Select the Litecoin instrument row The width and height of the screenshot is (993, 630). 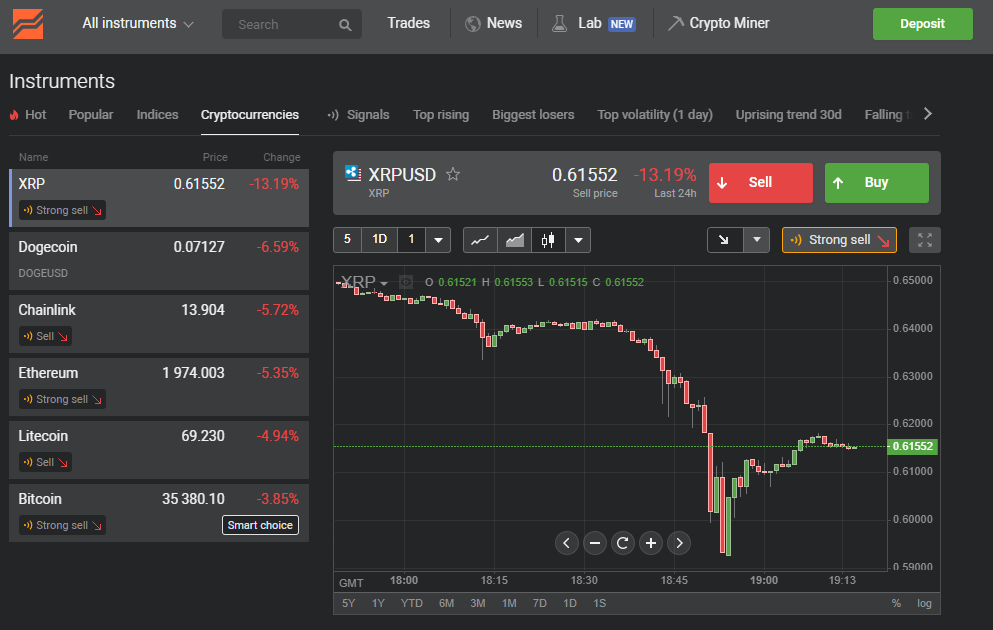[159, 450]
